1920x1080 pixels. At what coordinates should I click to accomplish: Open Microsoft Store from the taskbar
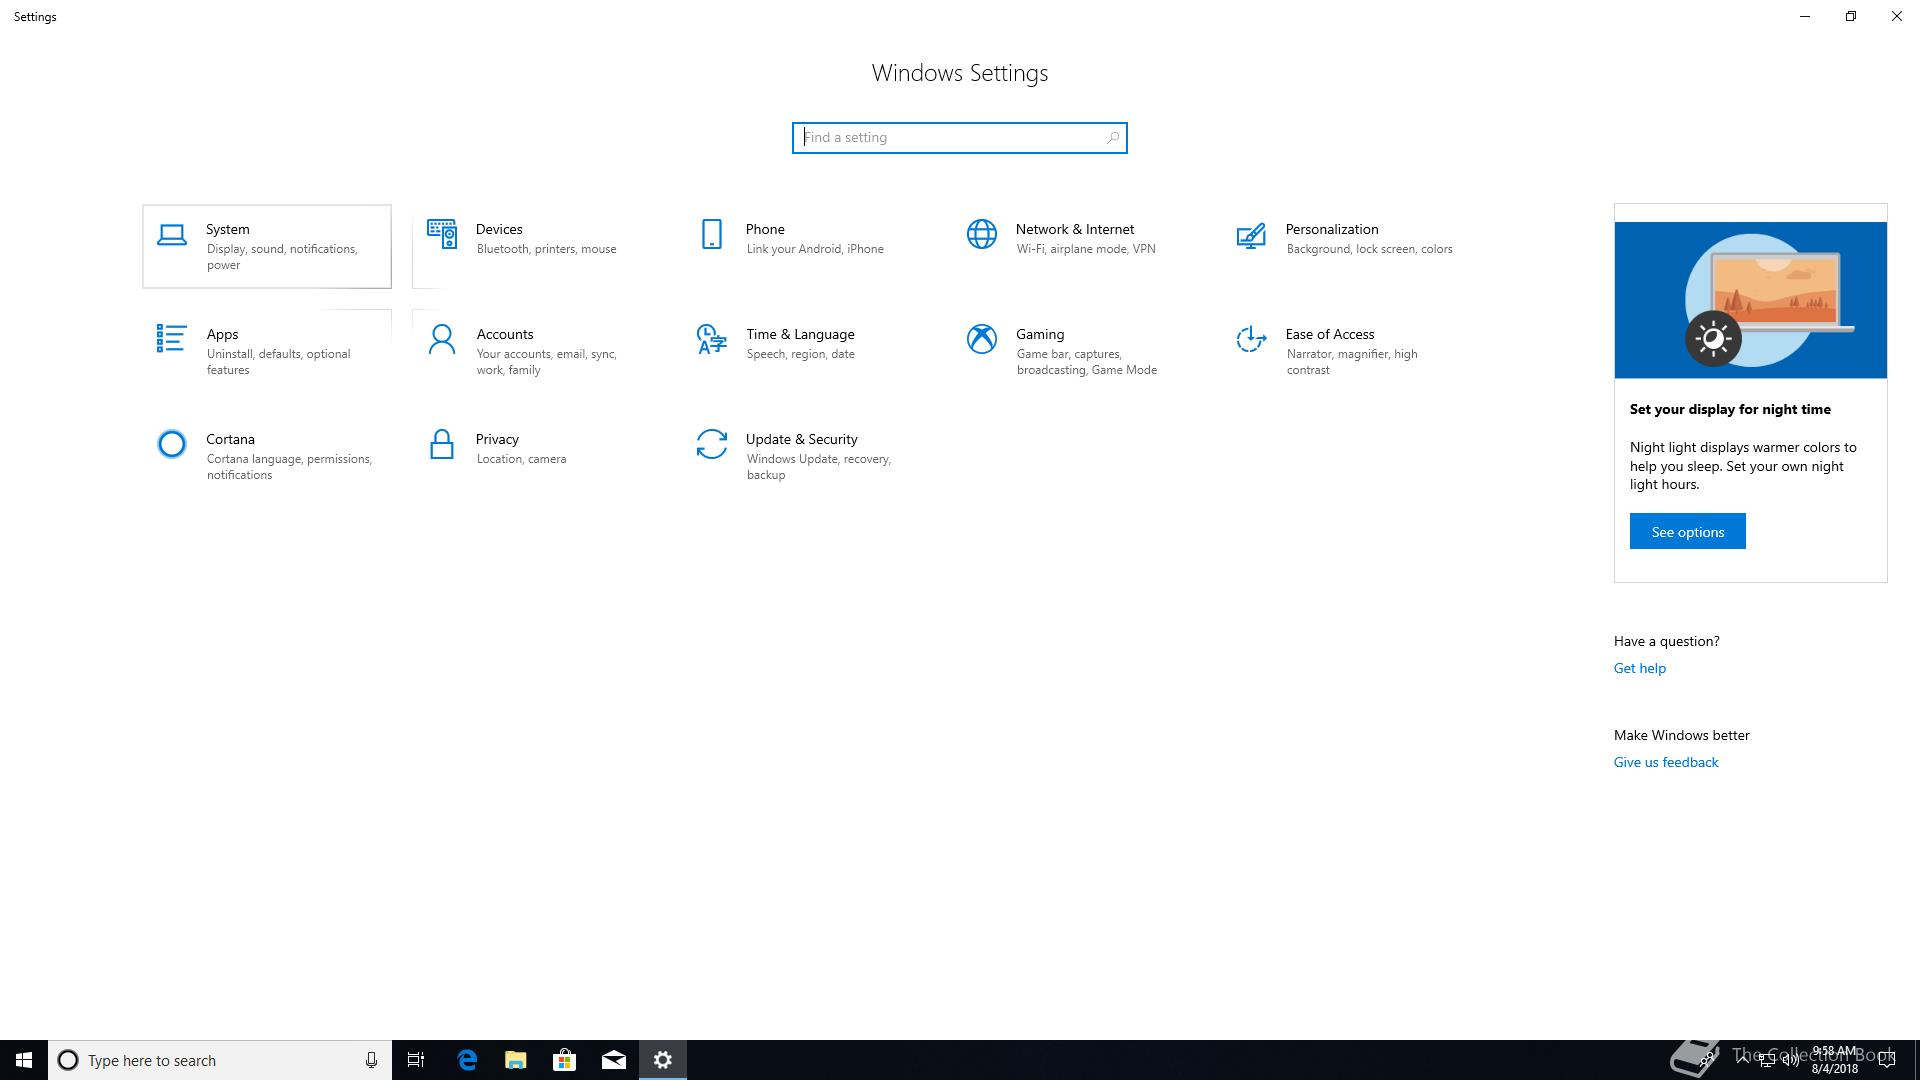click(564, 1060)
